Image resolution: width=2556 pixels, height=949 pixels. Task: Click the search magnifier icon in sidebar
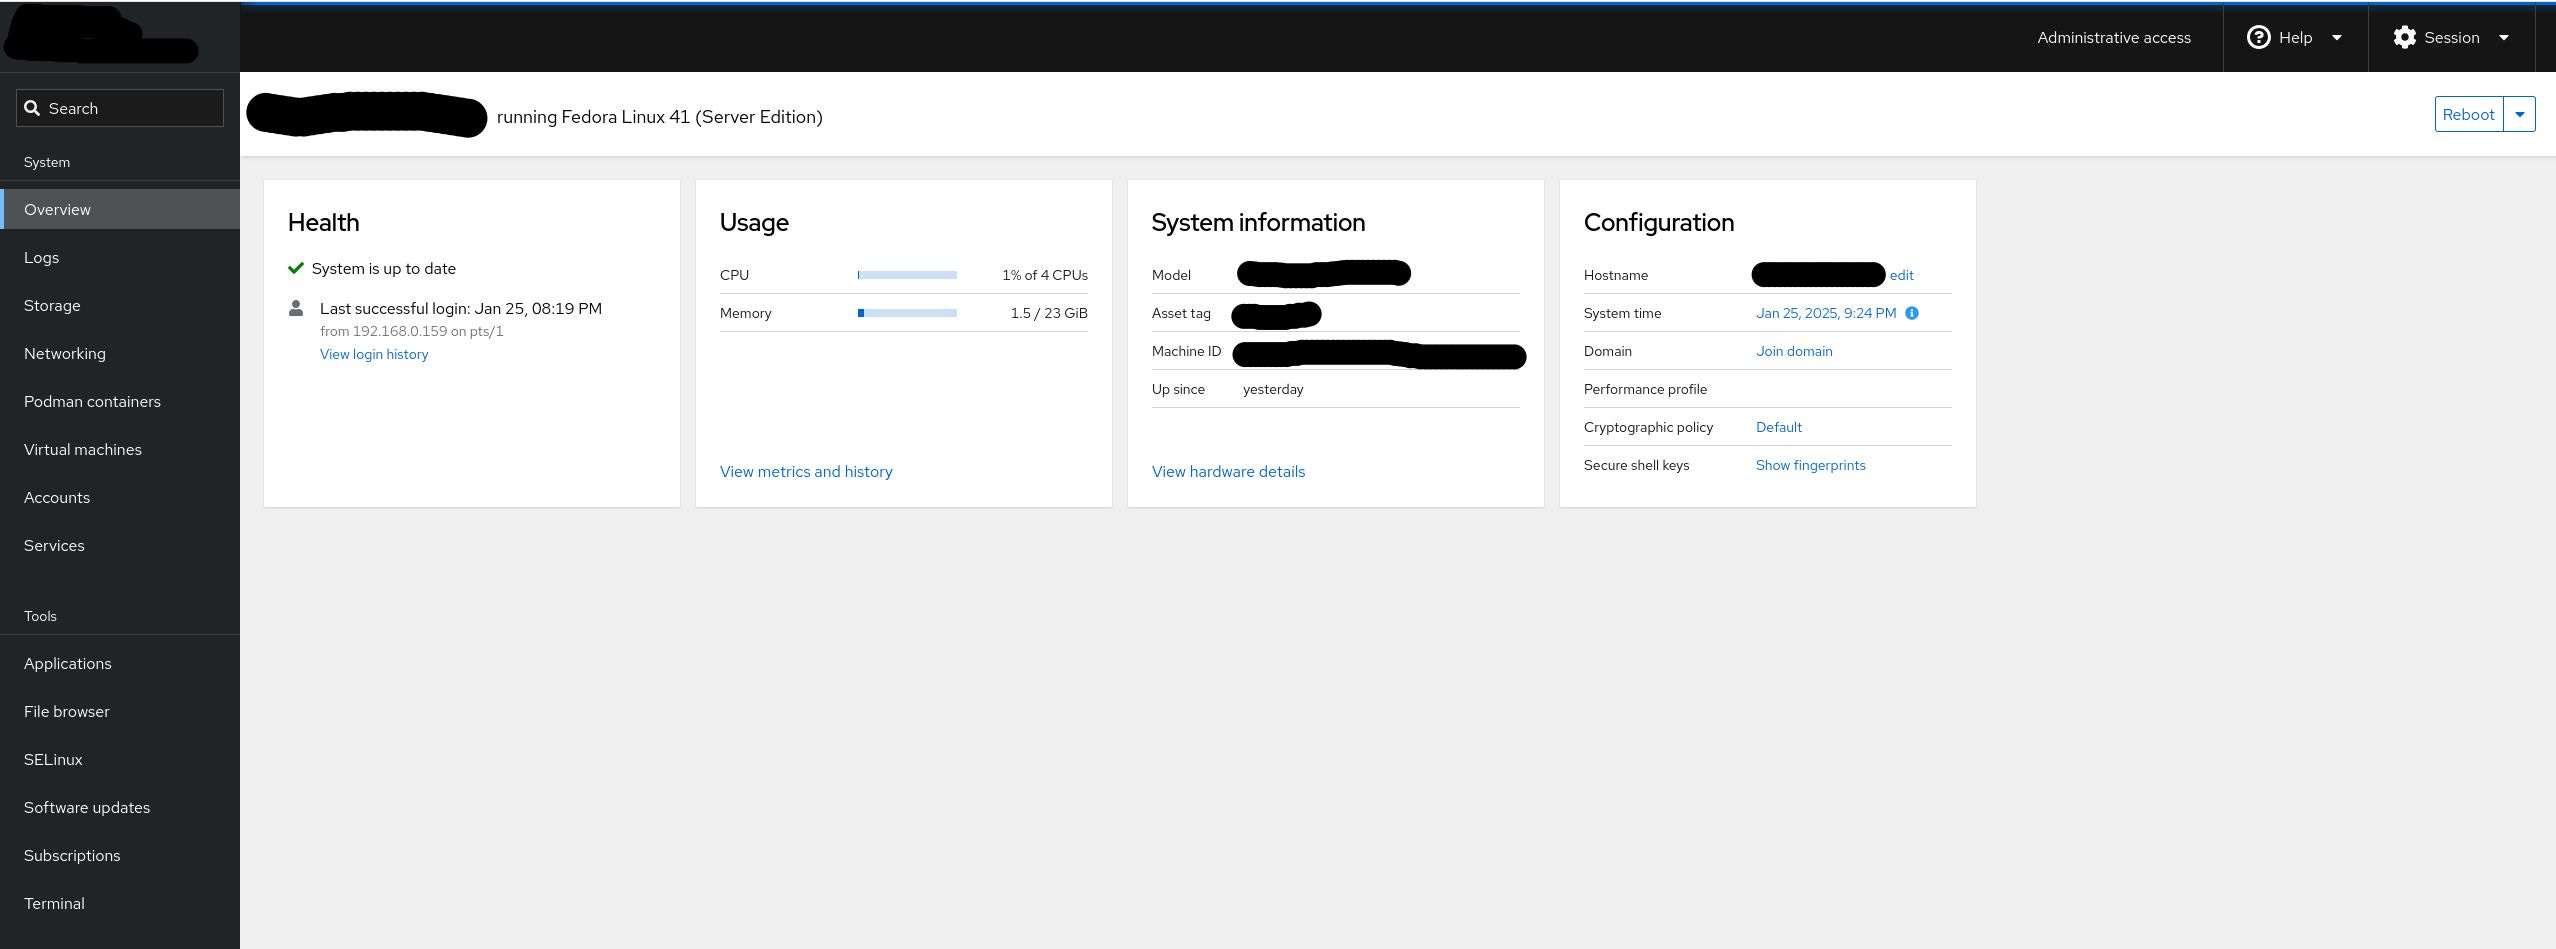pyautogui.click(x=32, y=108)
